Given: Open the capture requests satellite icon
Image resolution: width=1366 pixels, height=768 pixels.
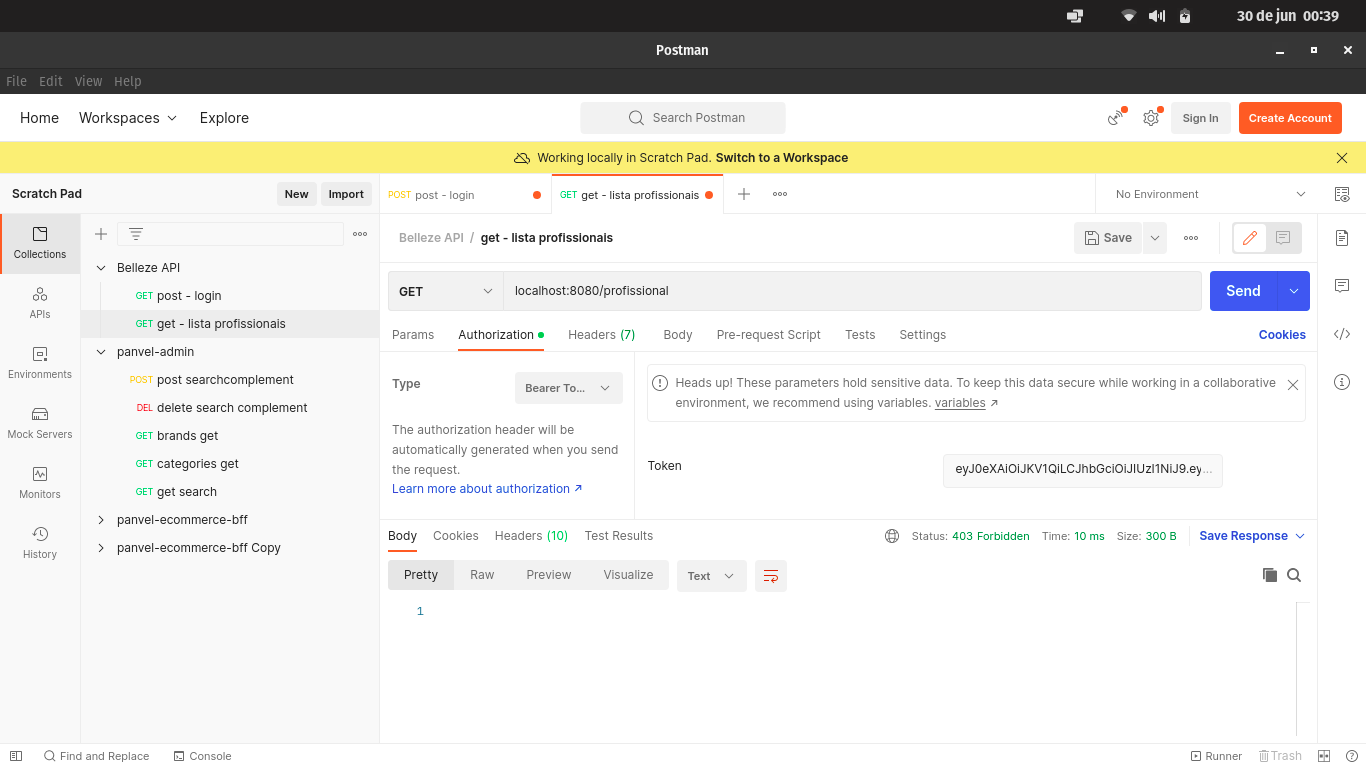Looking at the screenshot, I should coord(1115,118).
